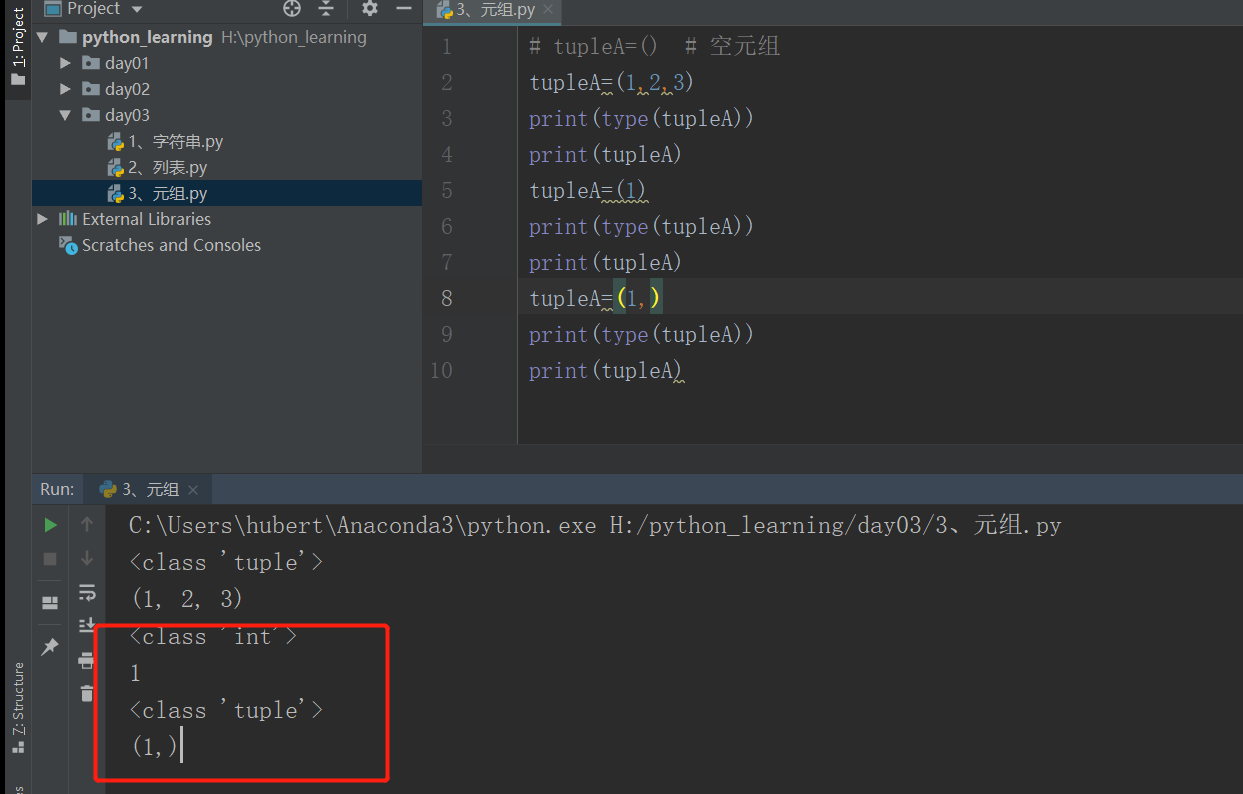The width and height of the screenshot is (1243, 794).
Task: Collapse the python_learning root folder
Action: 42,38
